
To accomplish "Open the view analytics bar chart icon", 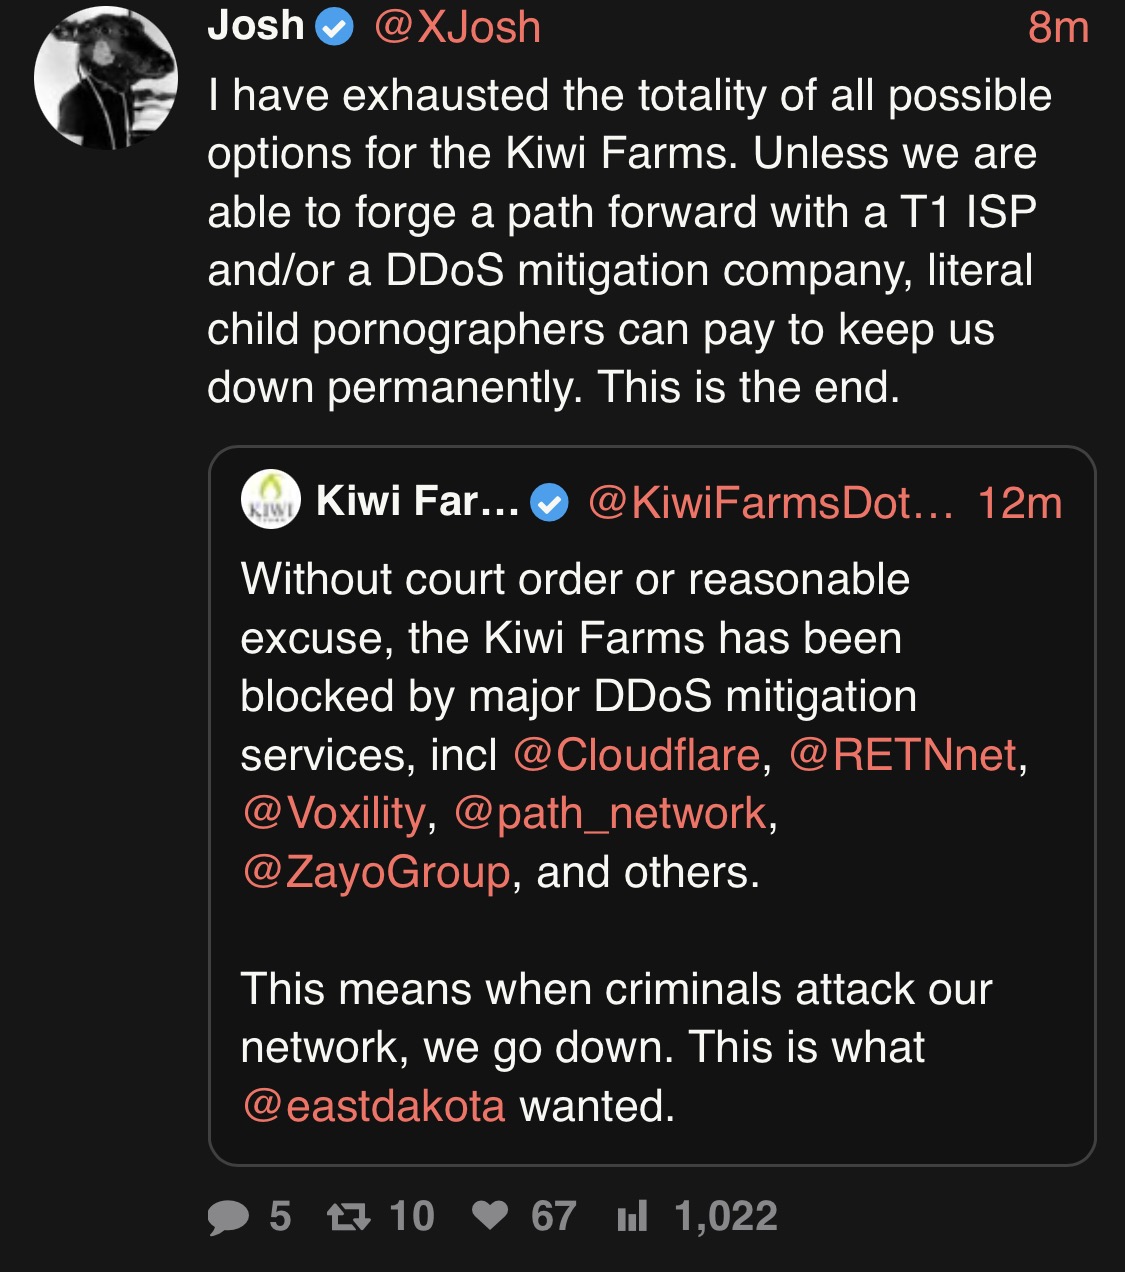I will tap(632, 1216).
